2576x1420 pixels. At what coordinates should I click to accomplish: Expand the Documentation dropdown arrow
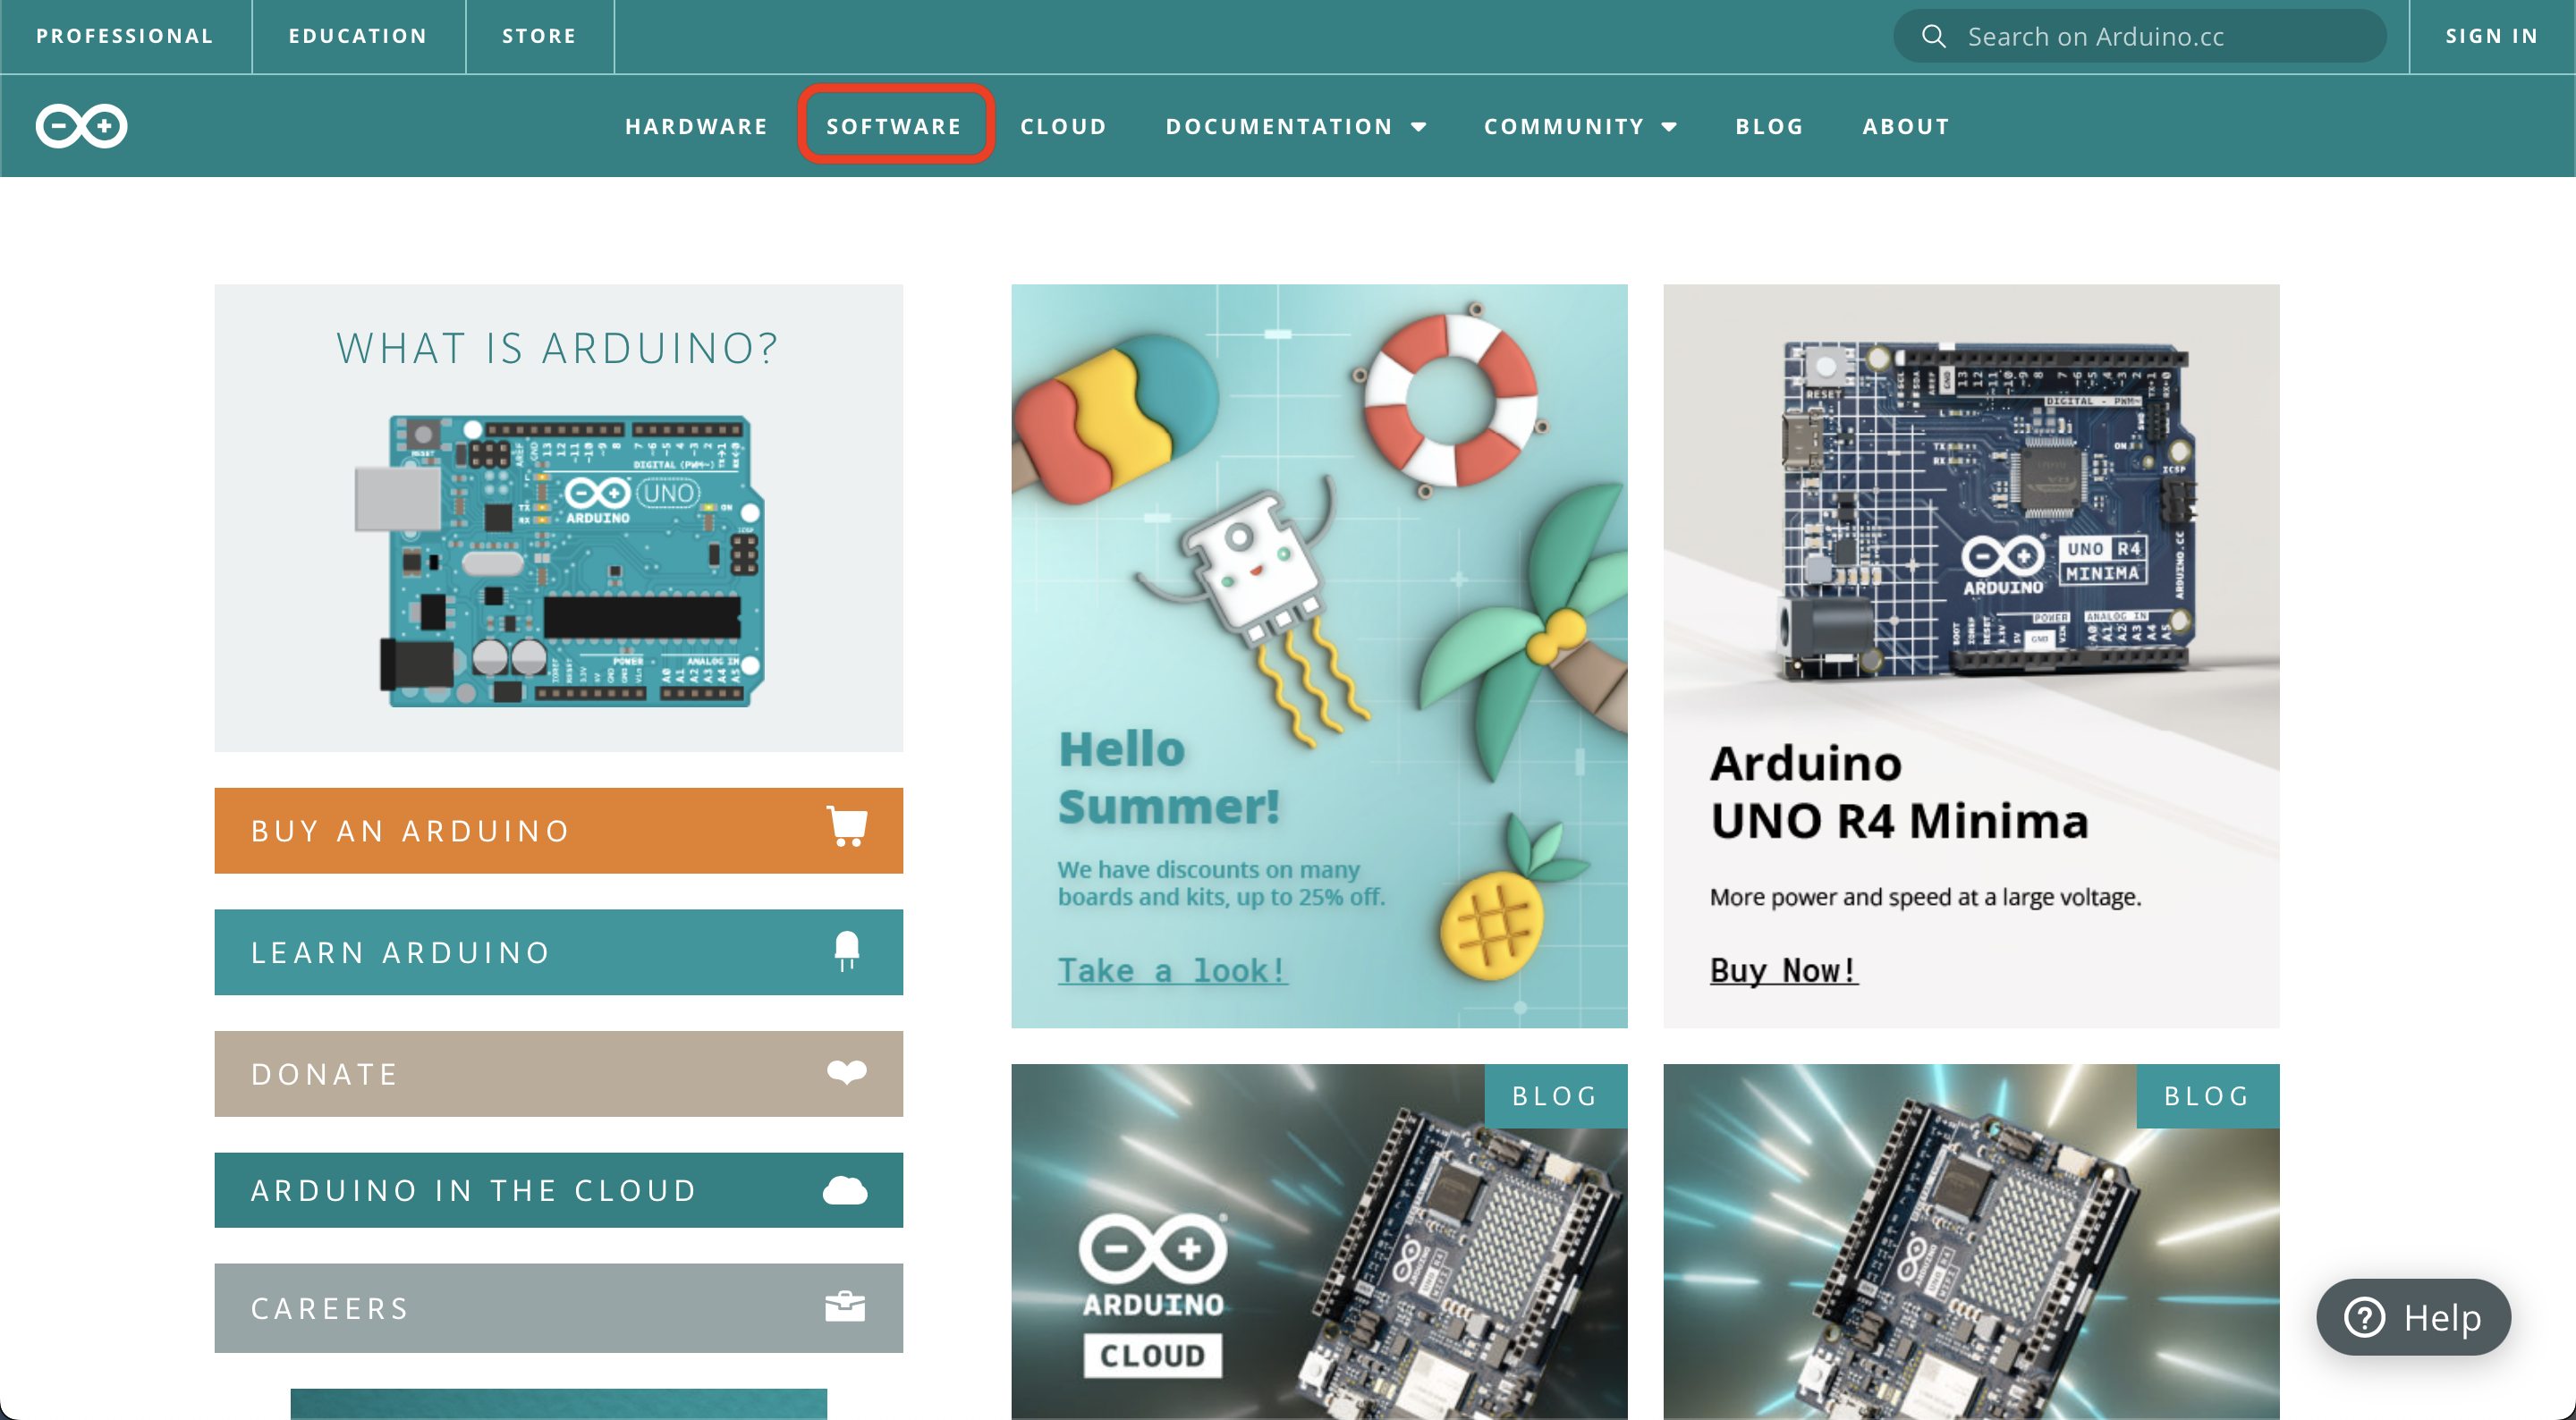coord(1419,127)
